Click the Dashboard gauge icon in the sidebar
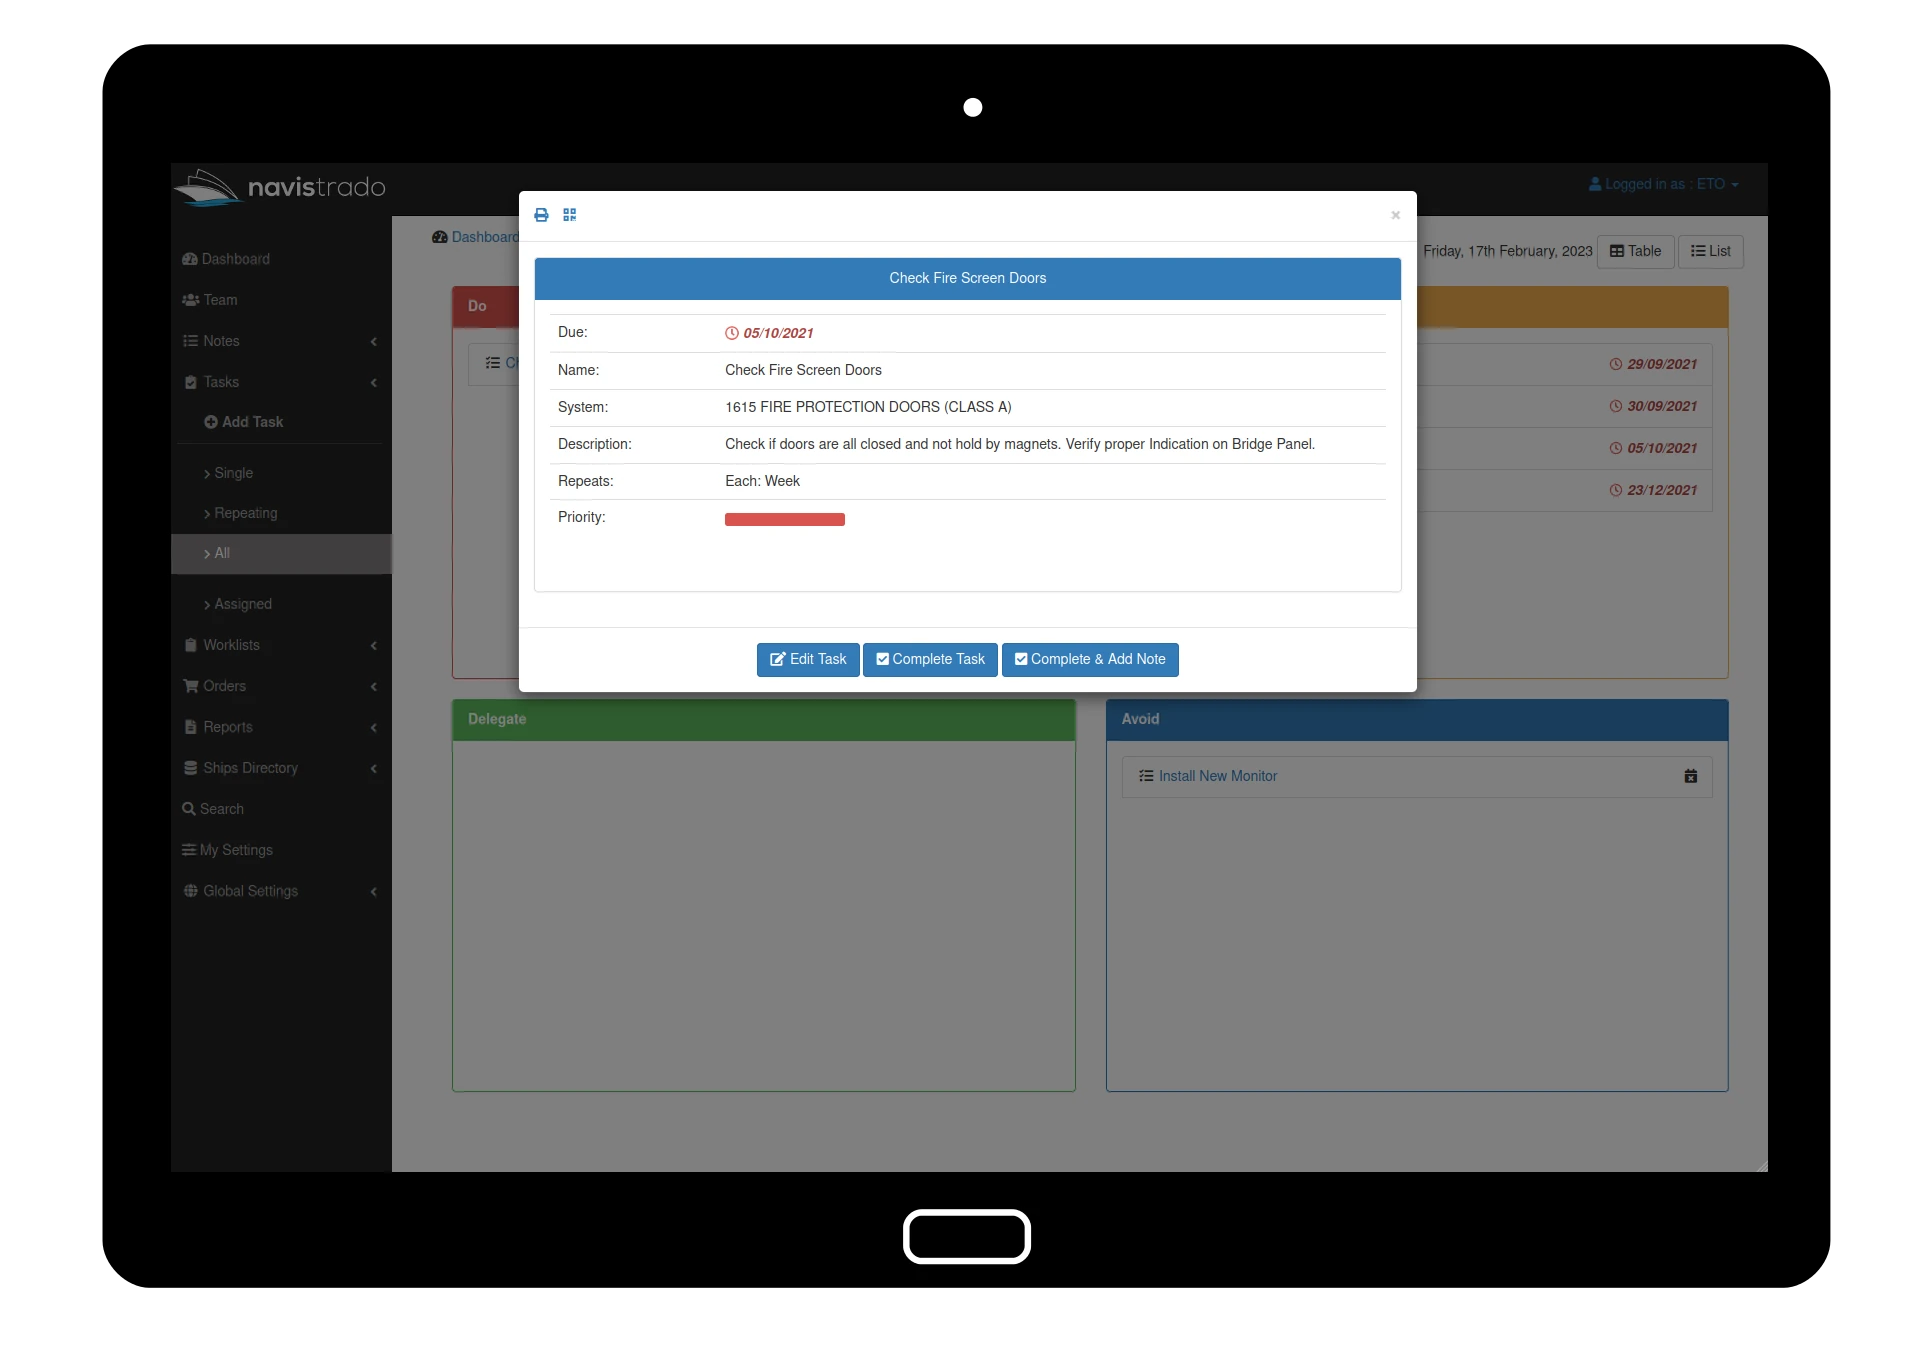Viewport: 1920px width, 1358px height. [x=190, y=259]
